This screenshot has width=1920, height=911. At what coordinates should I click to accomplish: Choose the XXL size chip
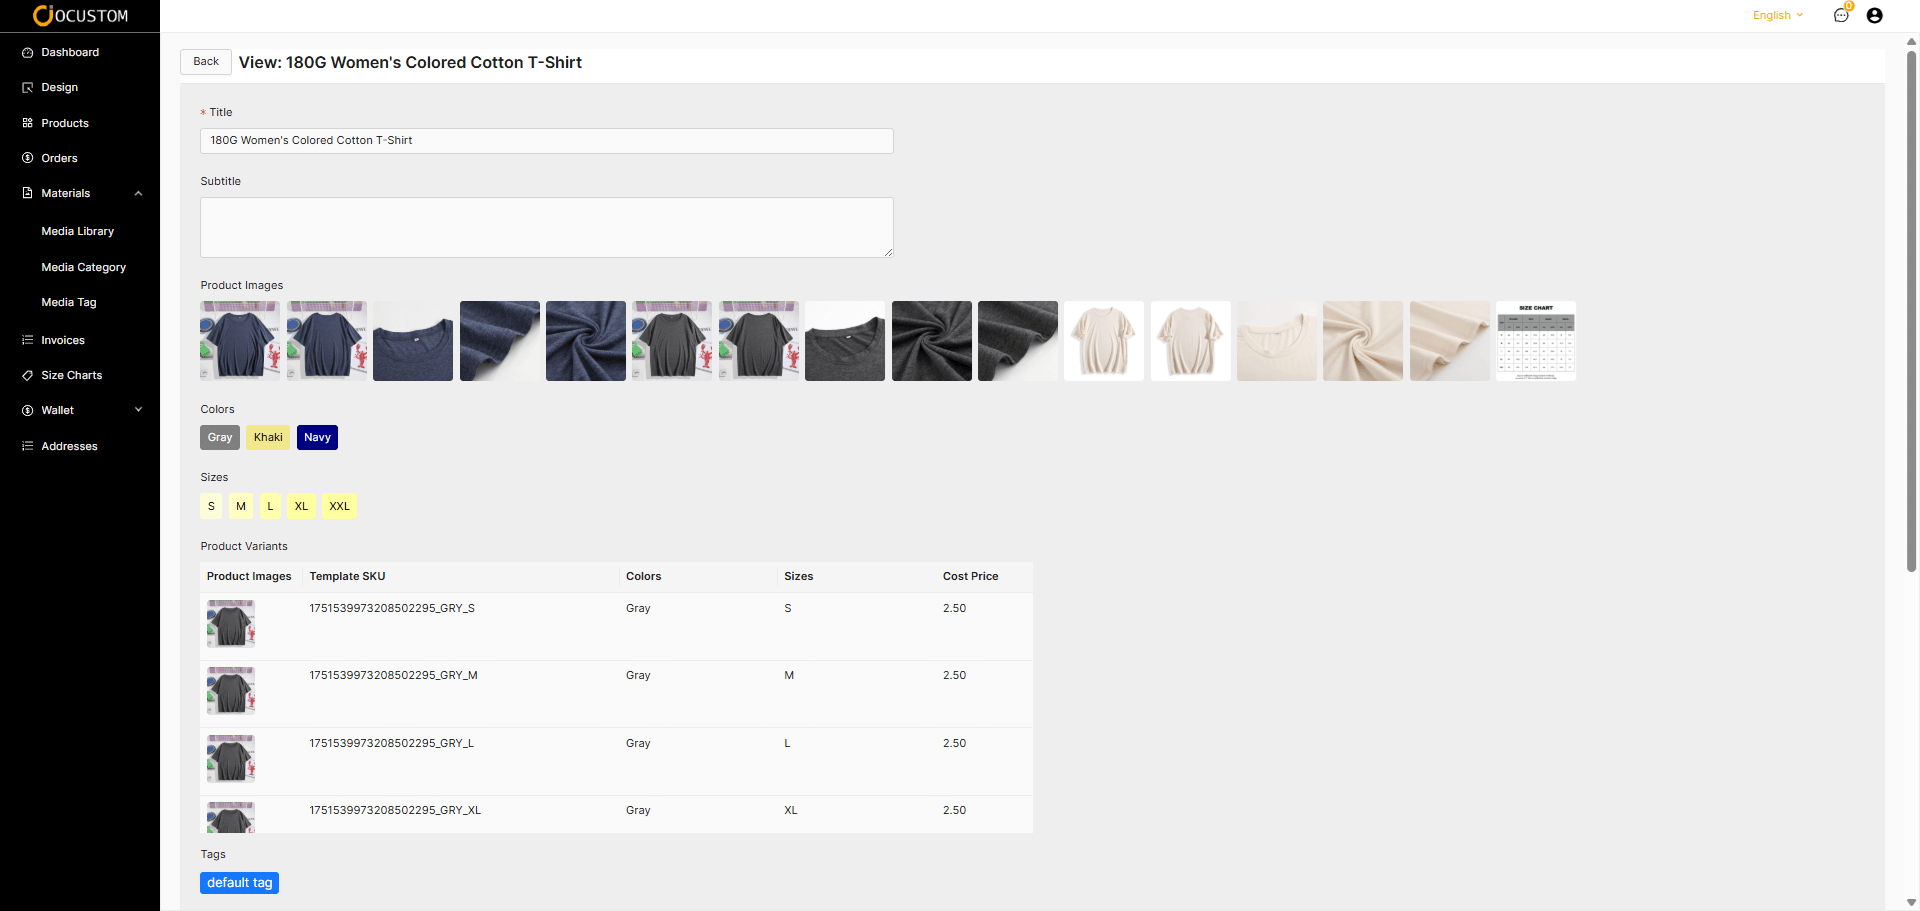(339, 507)
